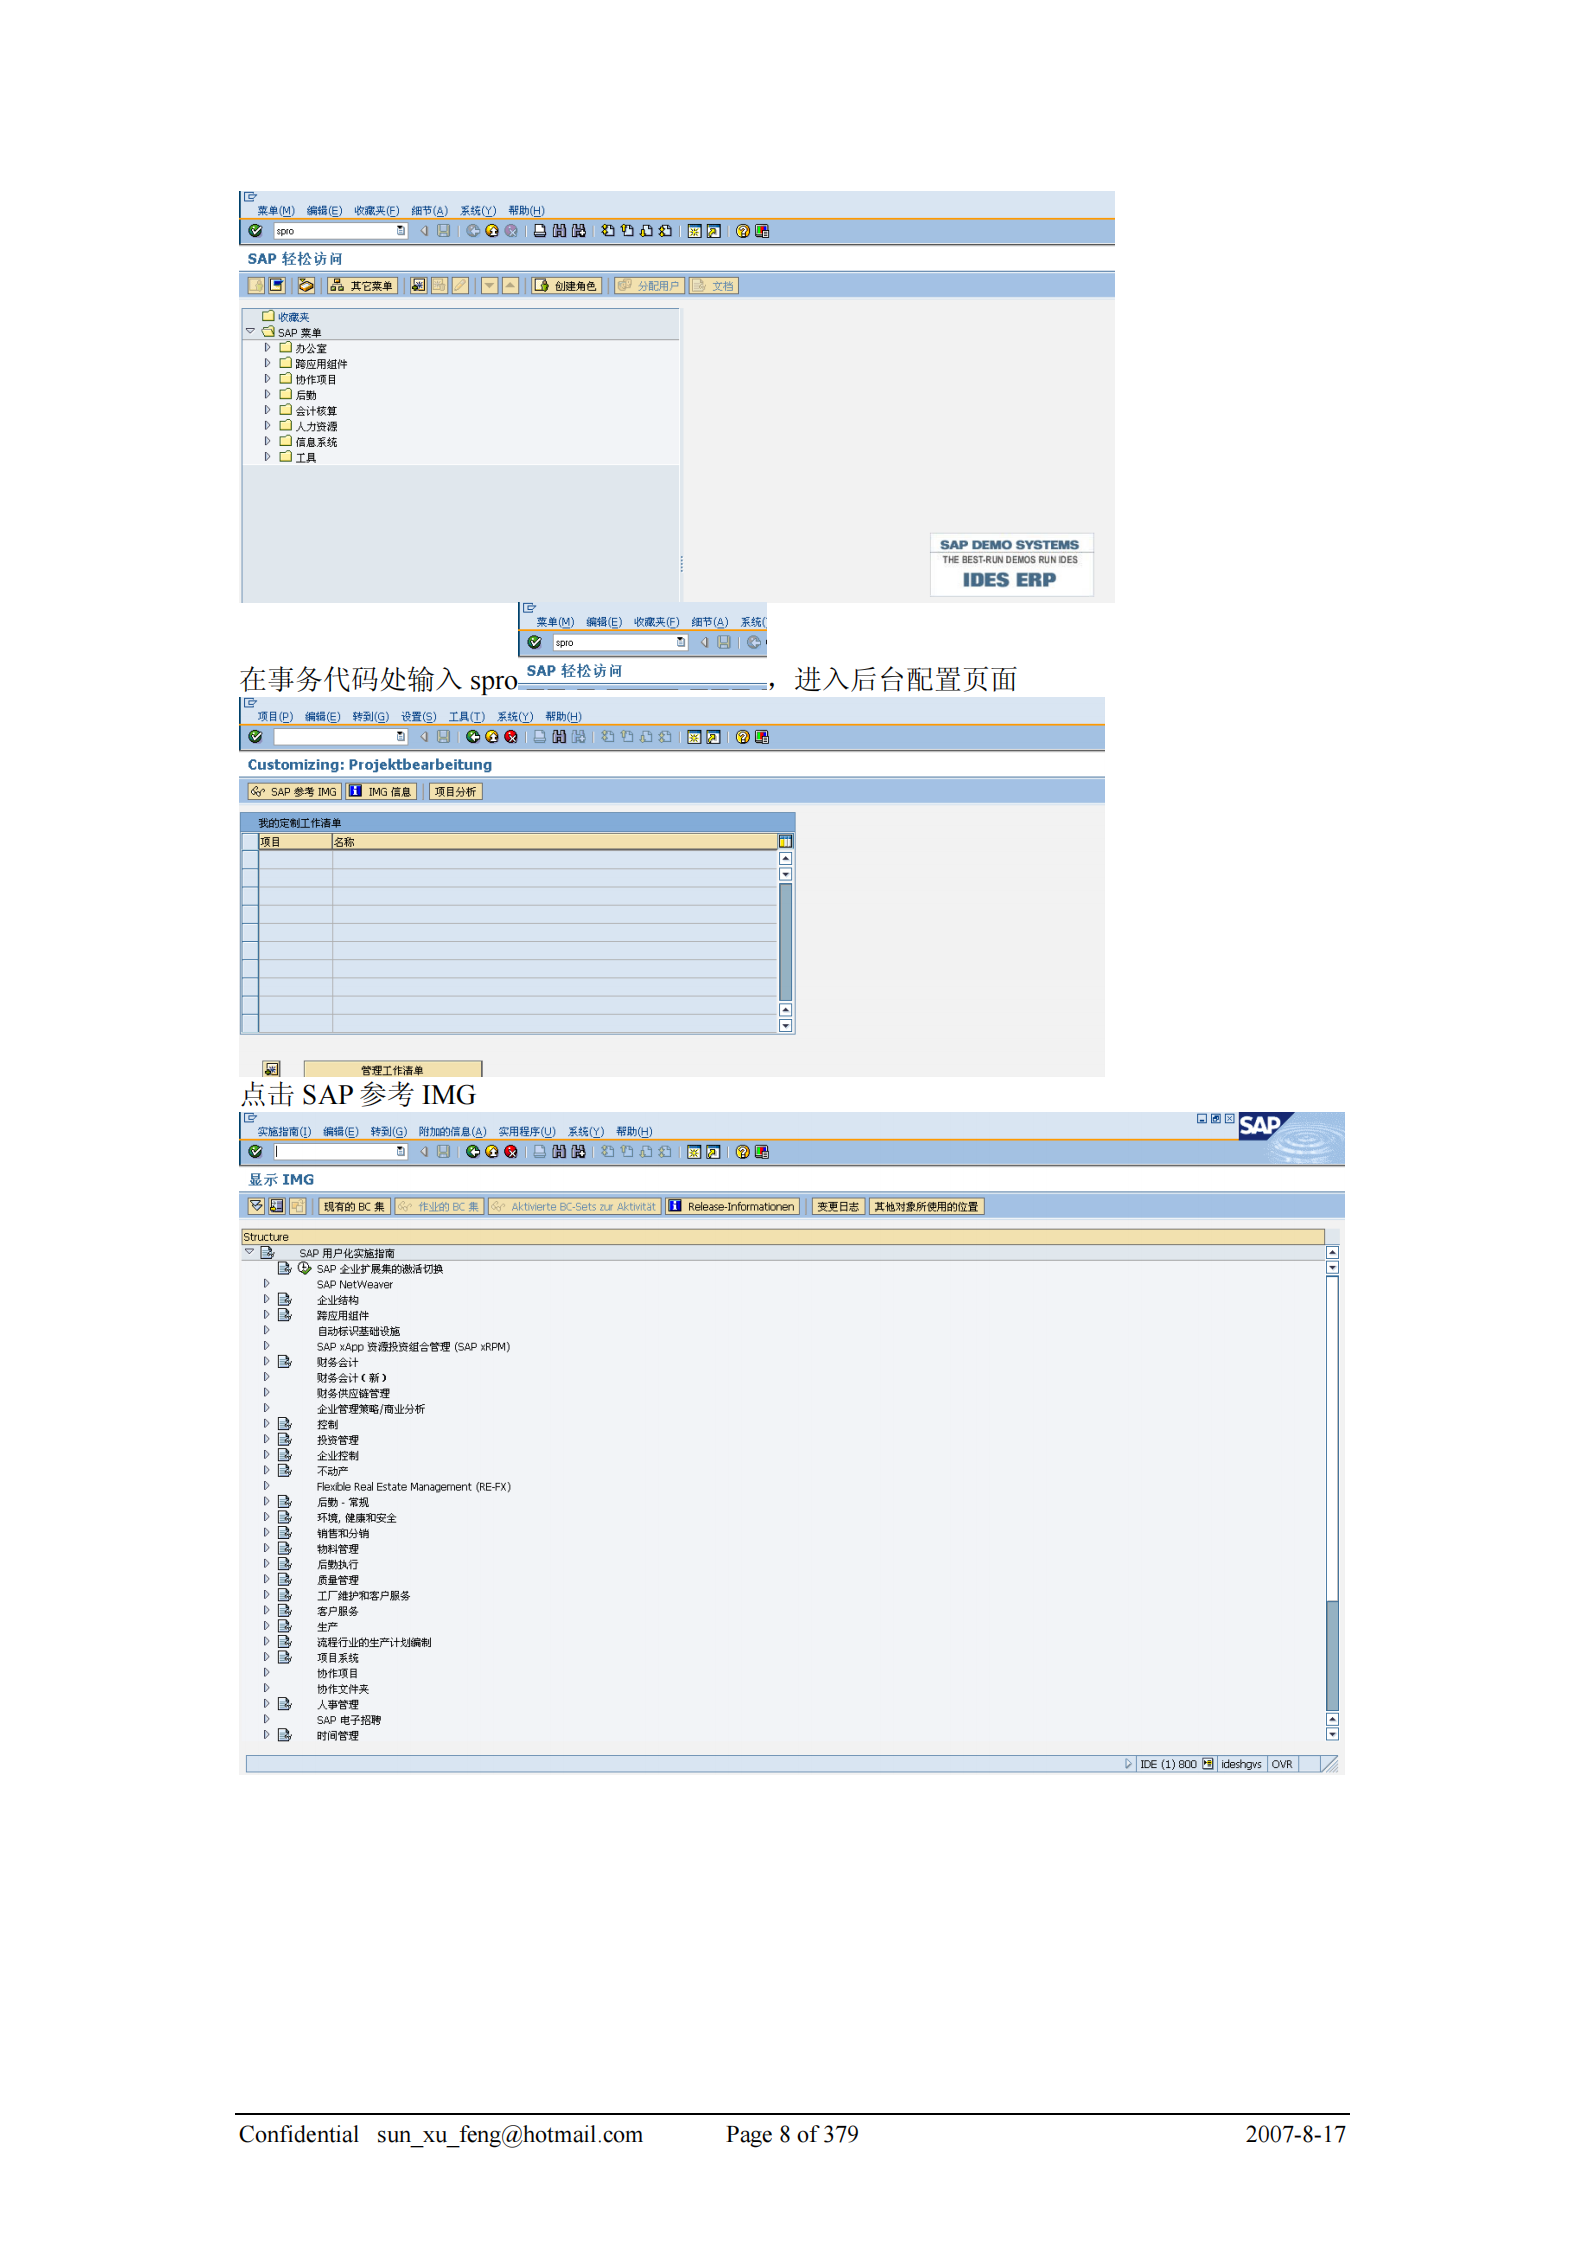Click 分配用户 button

click(649, 286)
